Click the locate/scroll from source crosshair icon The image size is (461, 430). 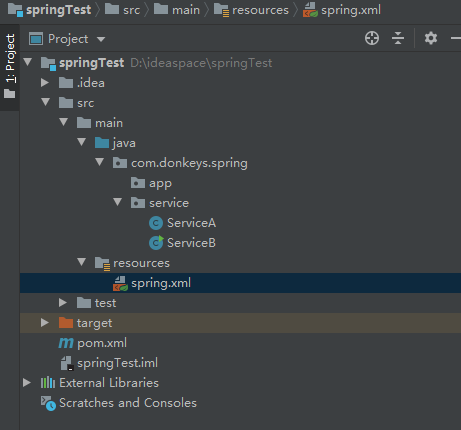coord(372,38)
